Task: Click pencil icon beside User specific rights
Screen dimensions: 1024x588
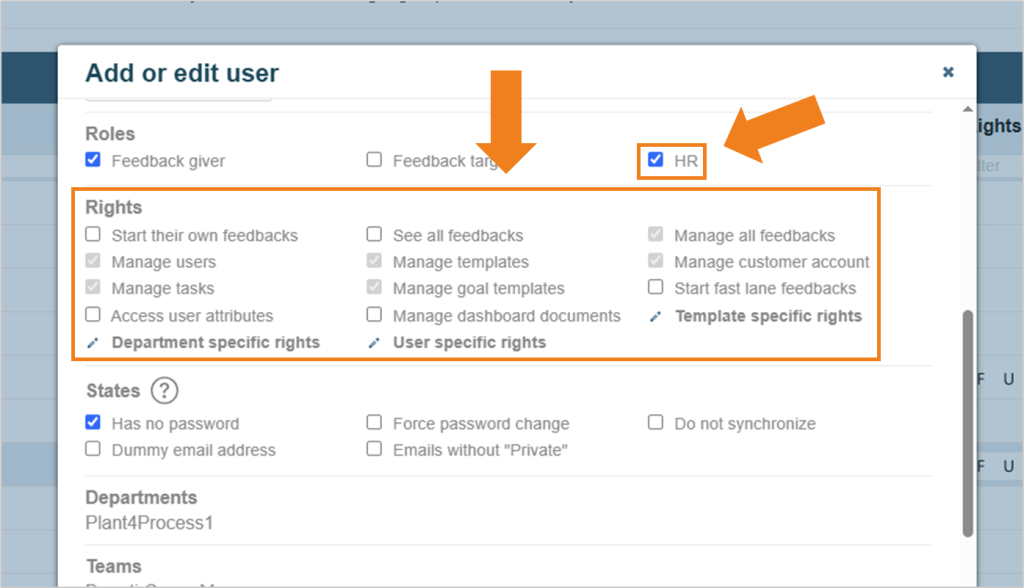Action: click(374, 343)
